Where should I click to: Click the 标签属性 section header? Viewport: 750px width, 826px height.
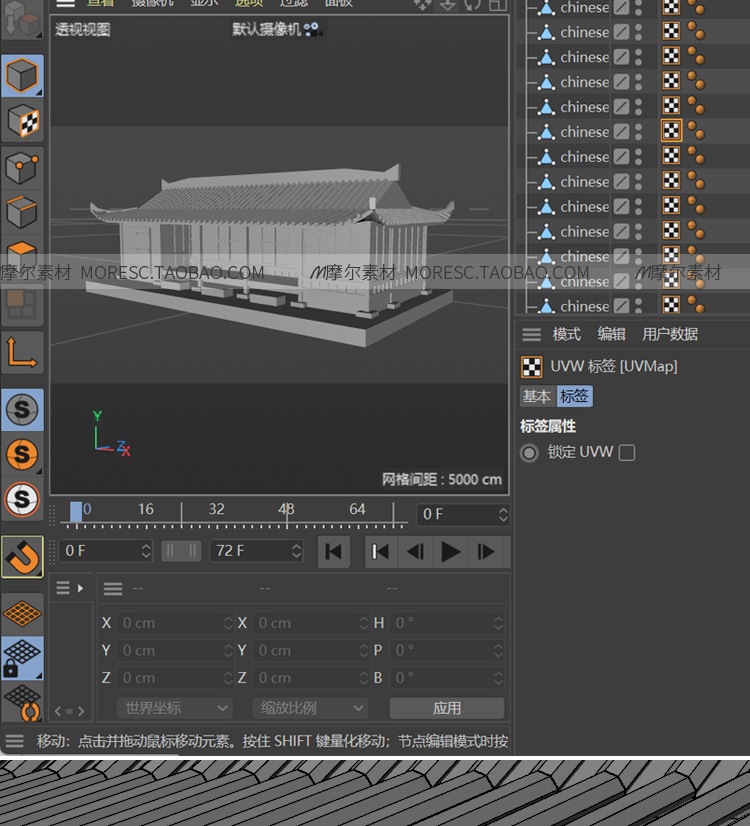[x=548, y=426]
